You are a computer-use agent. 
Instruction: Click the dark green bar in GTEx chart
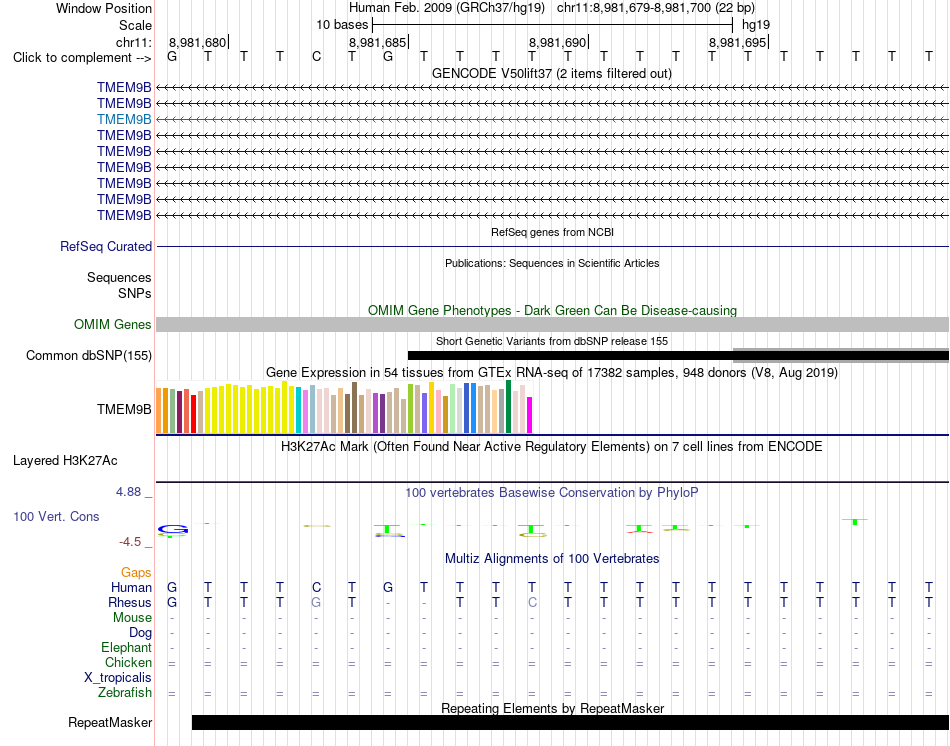[508, 407]
